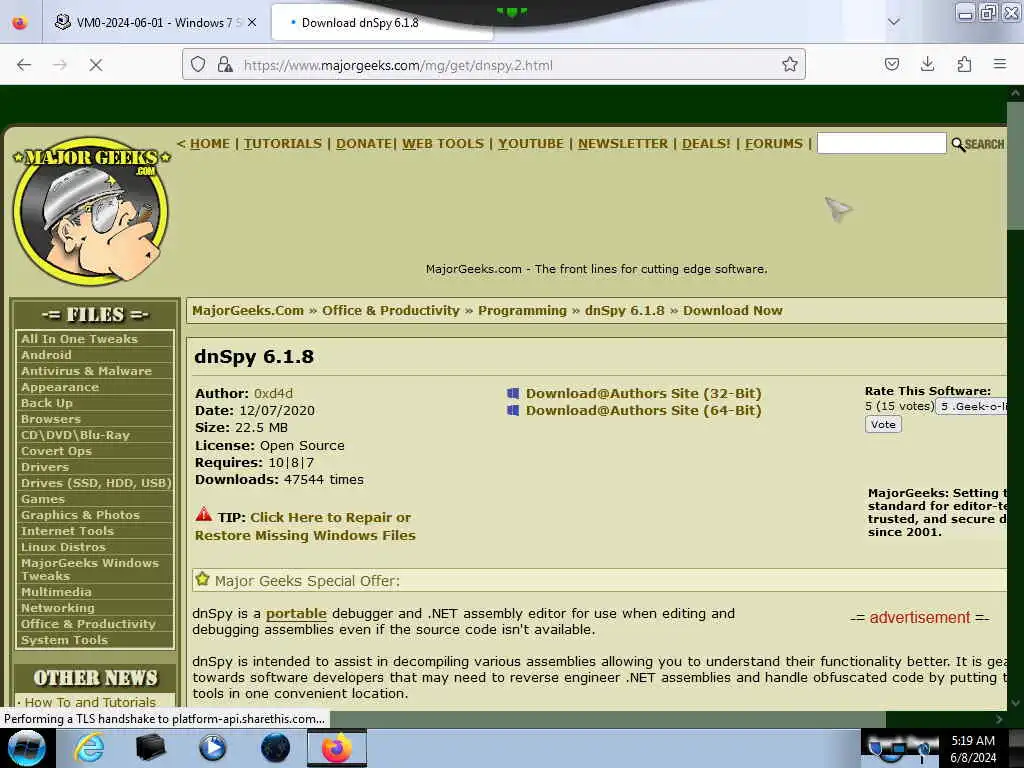Click the scroll right arrow at the bottom
The height and width of the screenshot is (768, 1024).
[x=999, y=719]
